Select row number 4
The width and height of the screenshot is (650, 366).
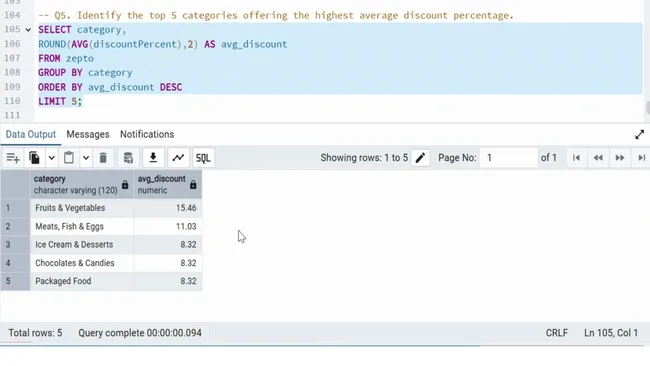[x=15, y=263]
